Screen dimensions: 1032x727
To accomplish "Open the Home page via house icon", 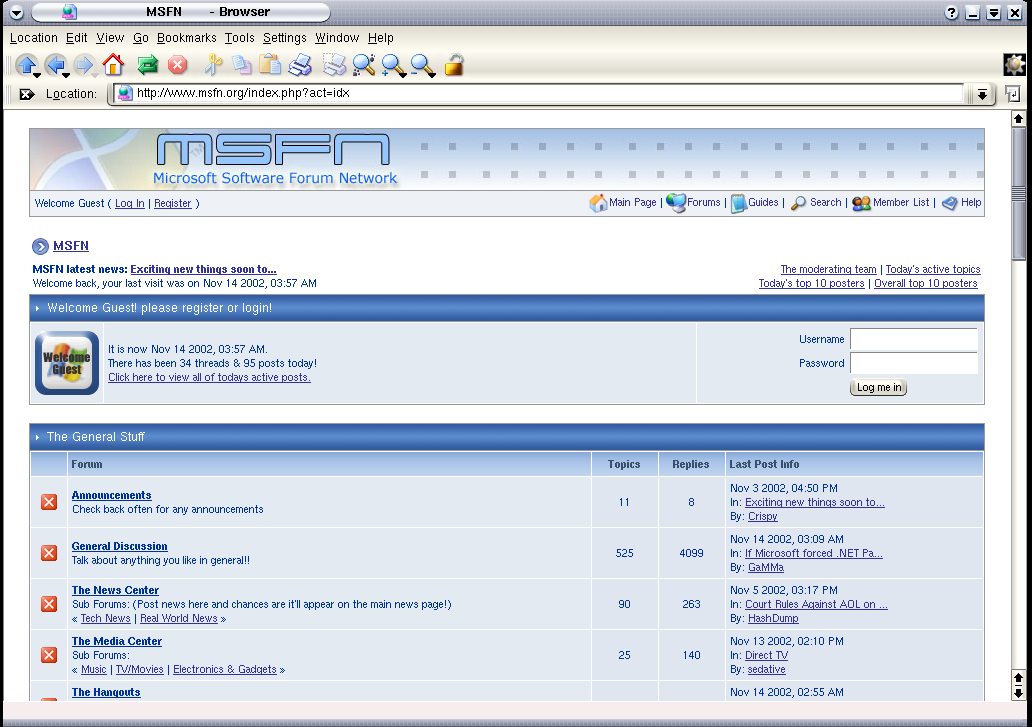I will click(x=113, y=64).
